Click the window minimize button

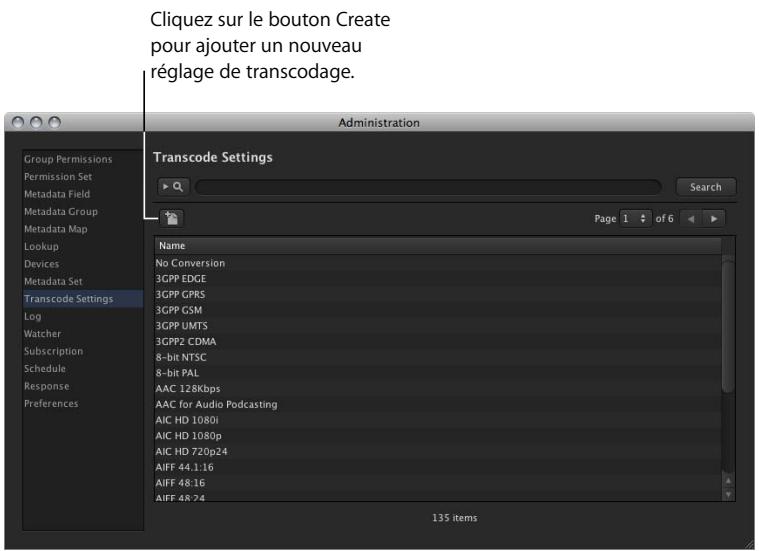[x=36, y=122]
